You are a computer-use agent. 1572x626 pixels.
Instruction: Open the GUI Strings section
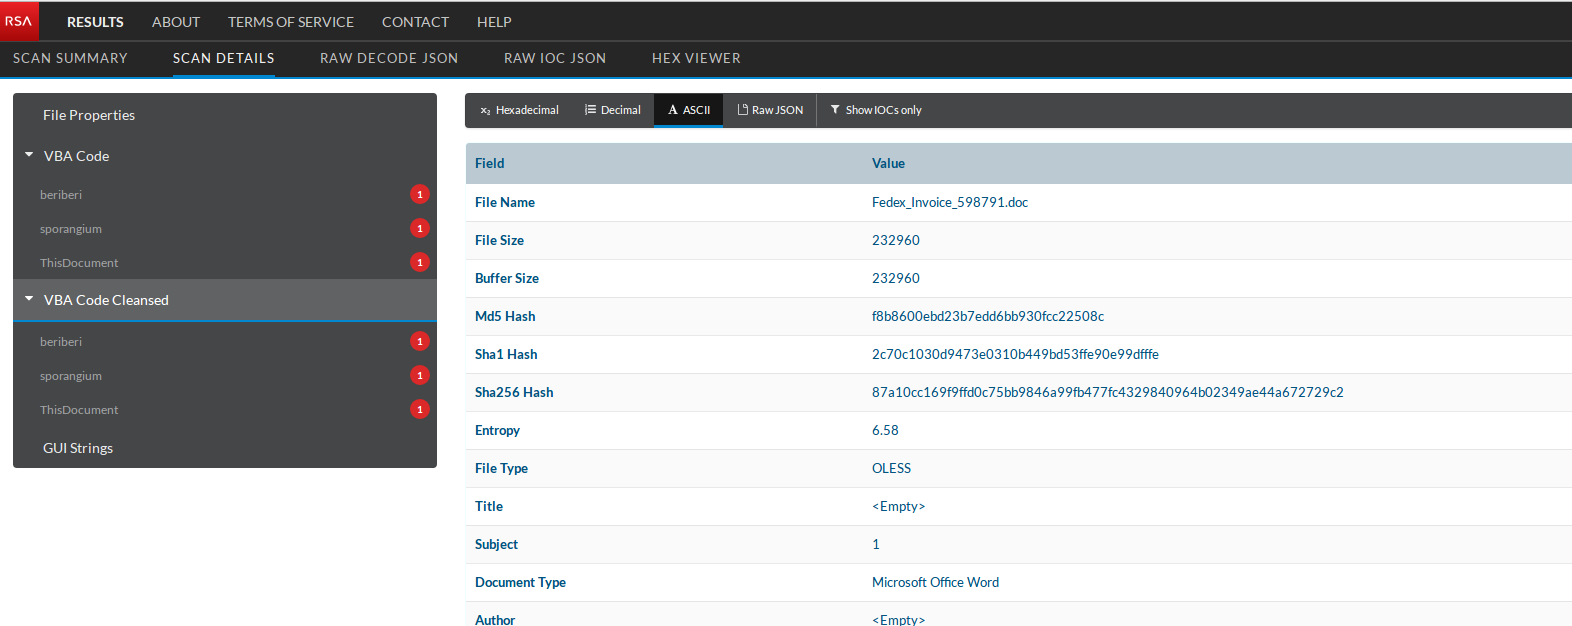[x=78, y=448]
